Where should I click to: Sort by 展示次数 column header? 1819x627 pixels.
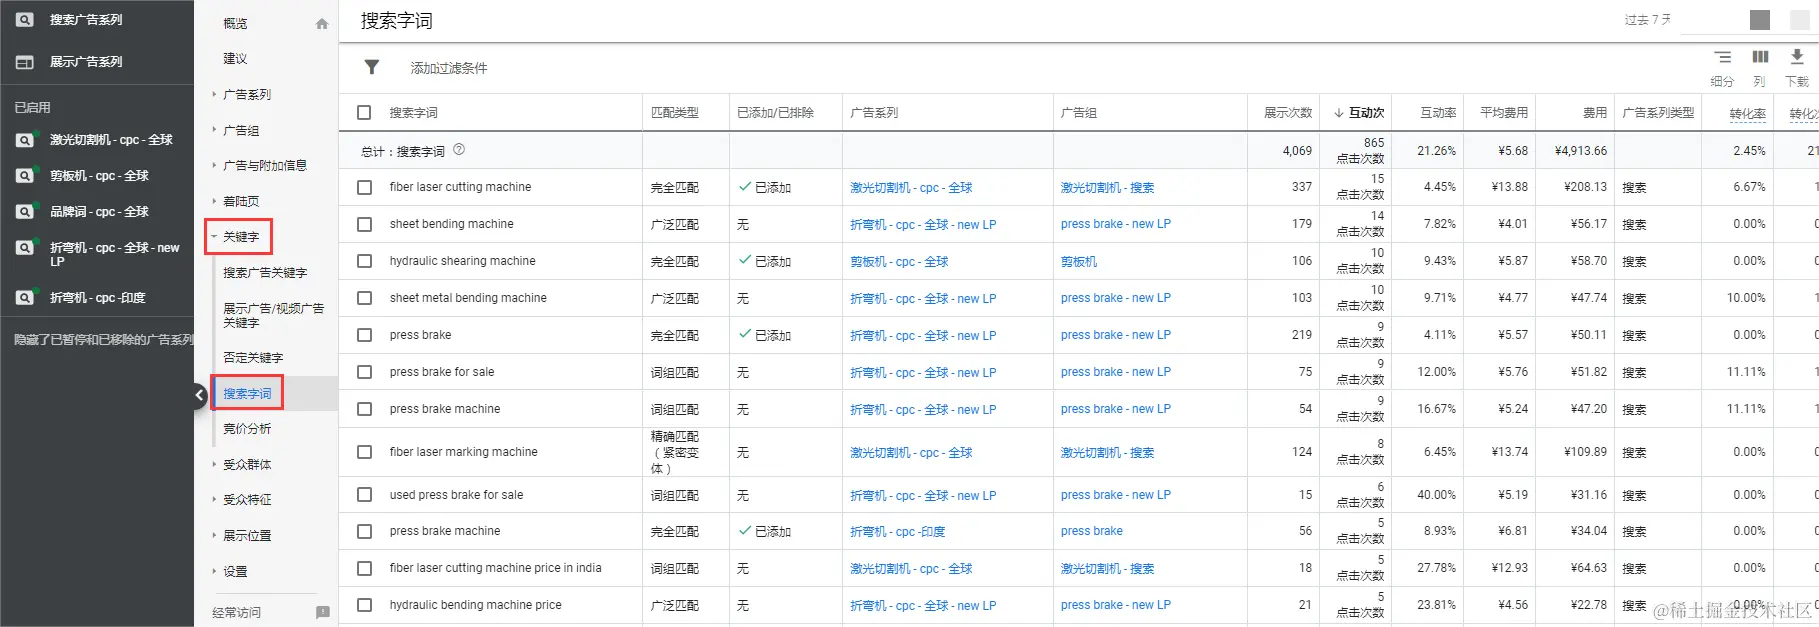click(x=1288, y=113)
